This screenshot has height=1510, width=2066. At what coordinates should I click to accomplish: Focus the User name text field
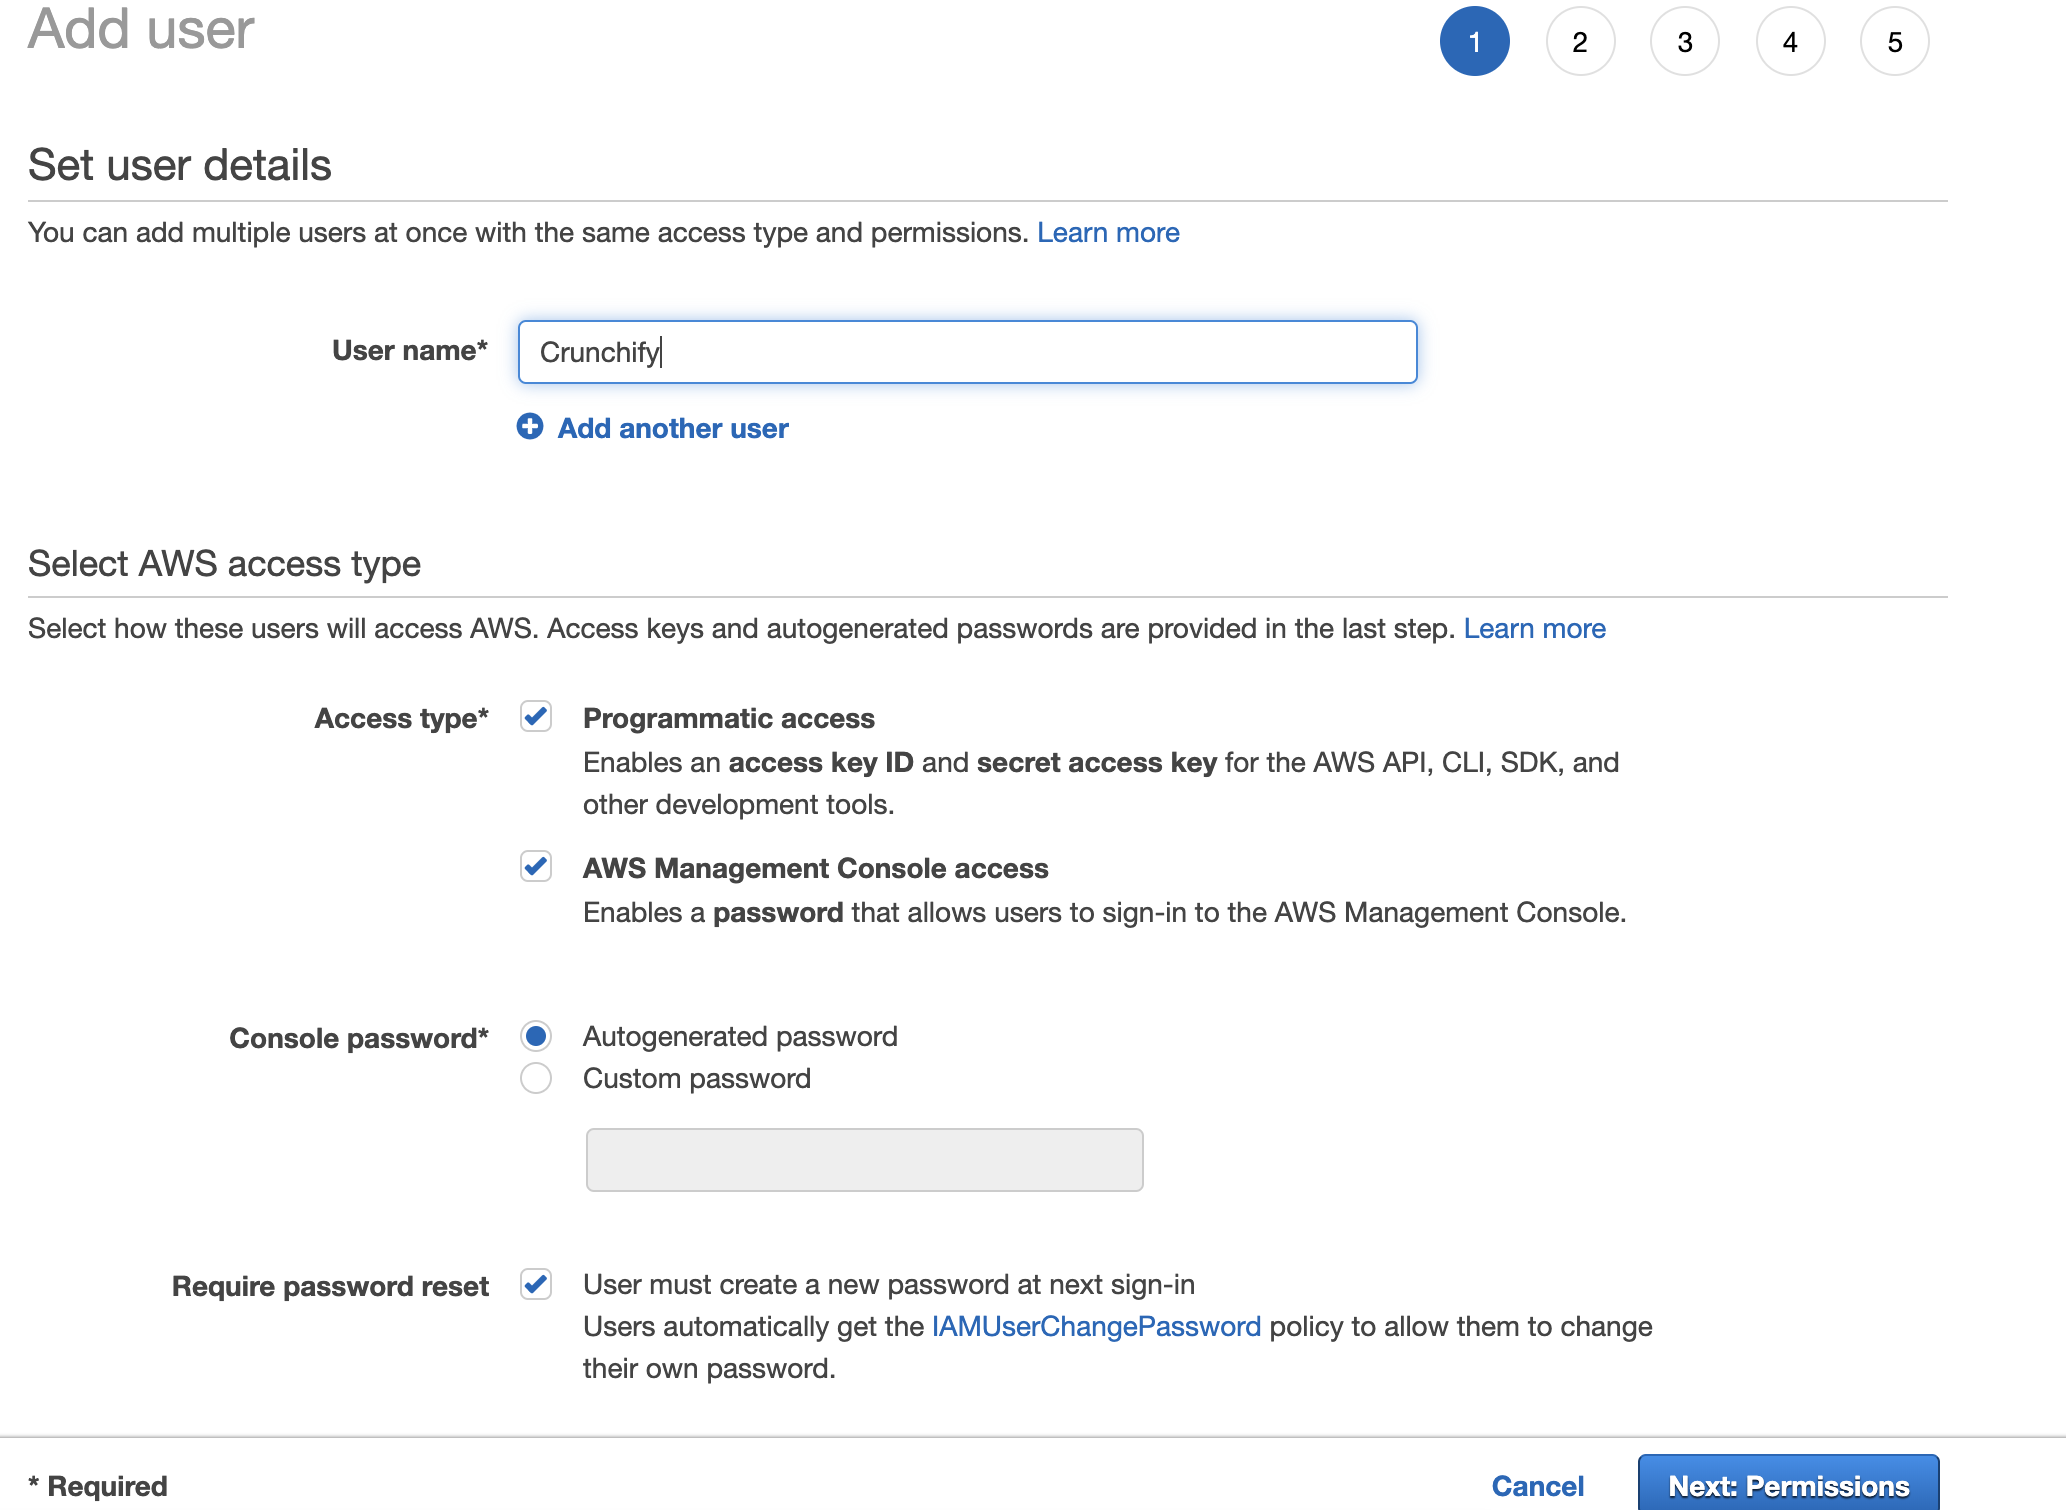pos(967,352)
